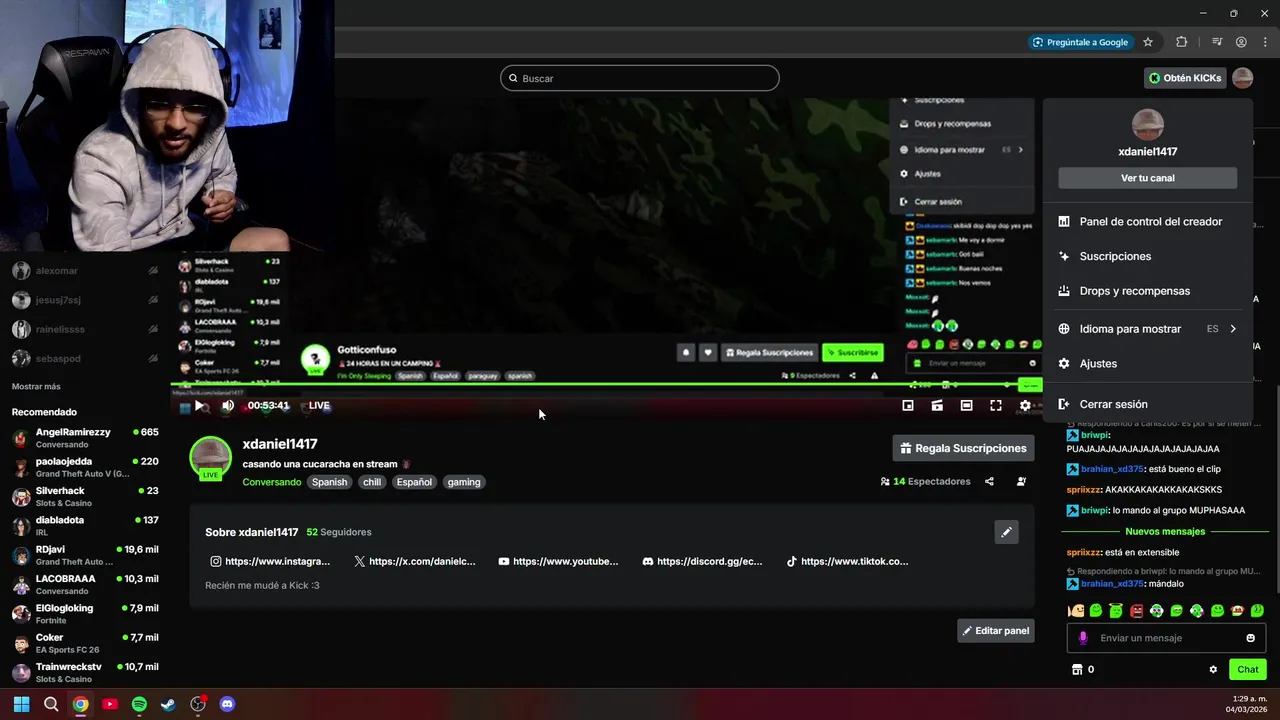Image resolution: width=1280 pixels, height=720 pixels.
Task: Open the YouTube link in About panel
Action: pyautogui.click(x=558, y=561)
